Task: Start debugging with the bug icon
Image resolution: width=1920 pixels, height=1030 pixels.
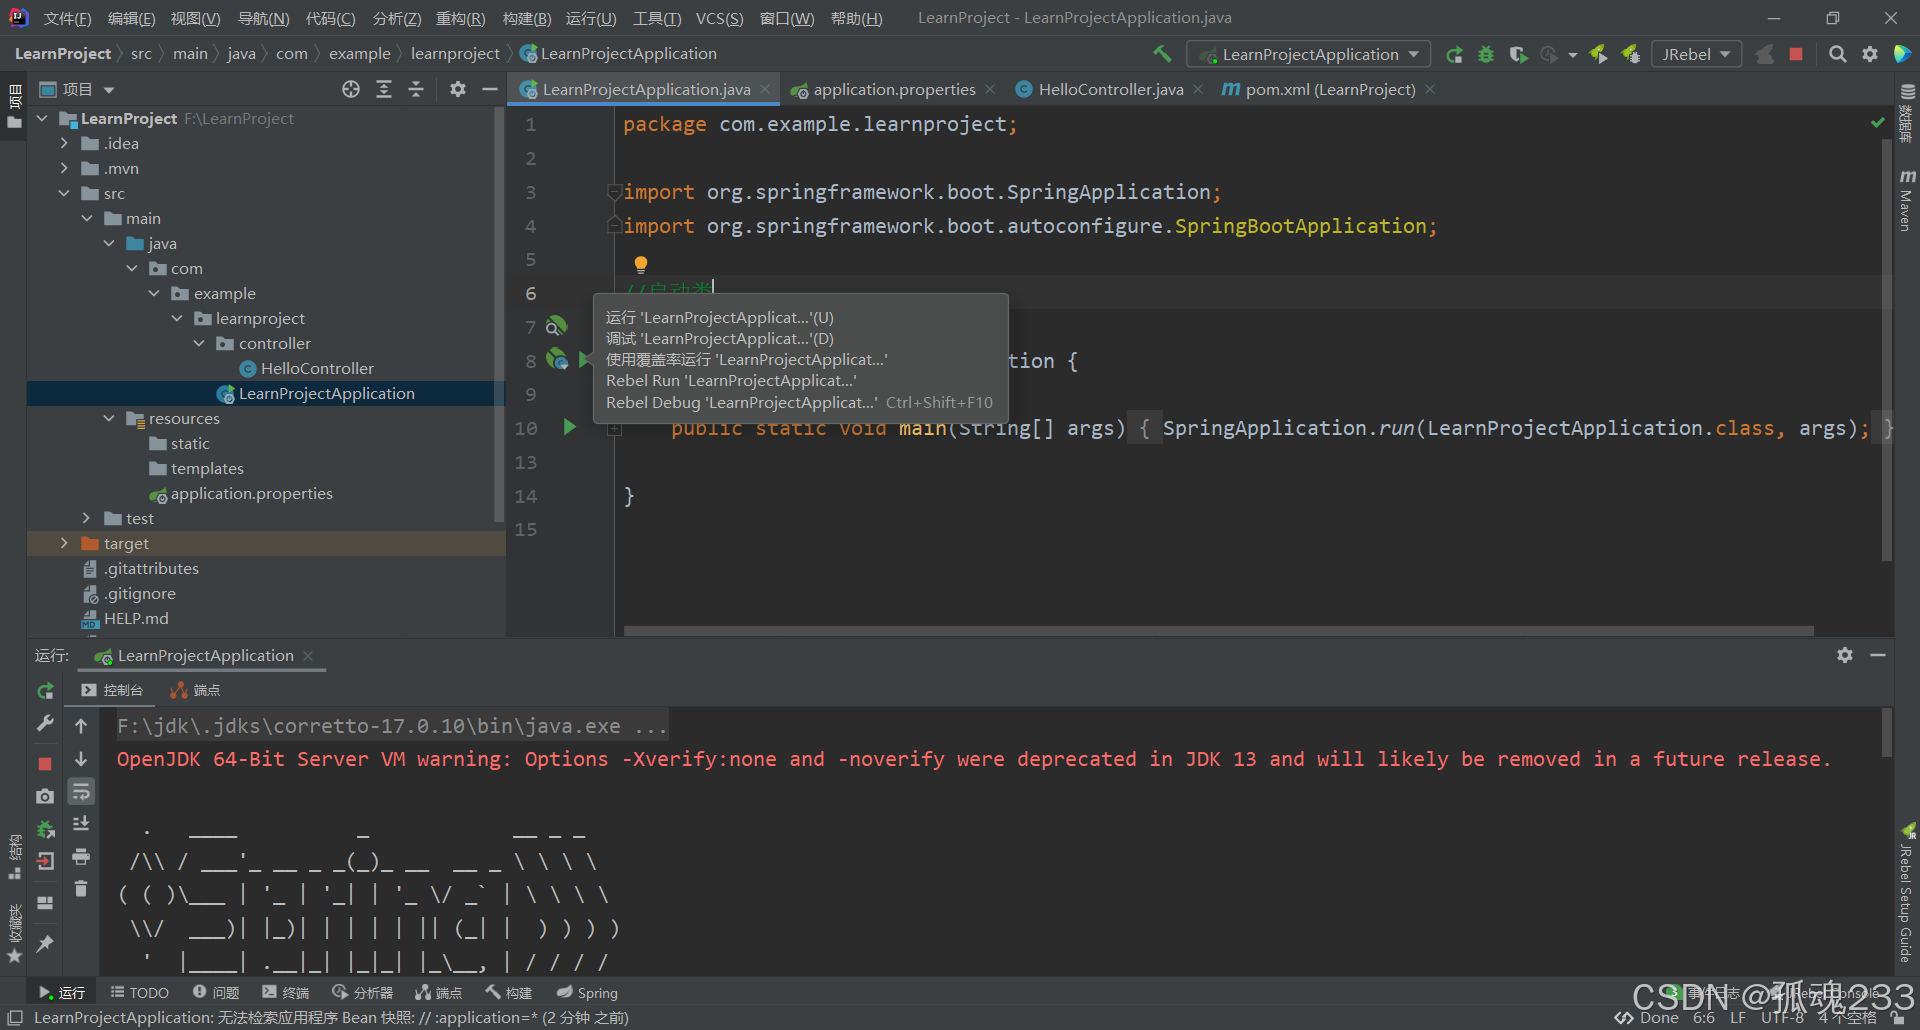Action: tap(1486, 55)
